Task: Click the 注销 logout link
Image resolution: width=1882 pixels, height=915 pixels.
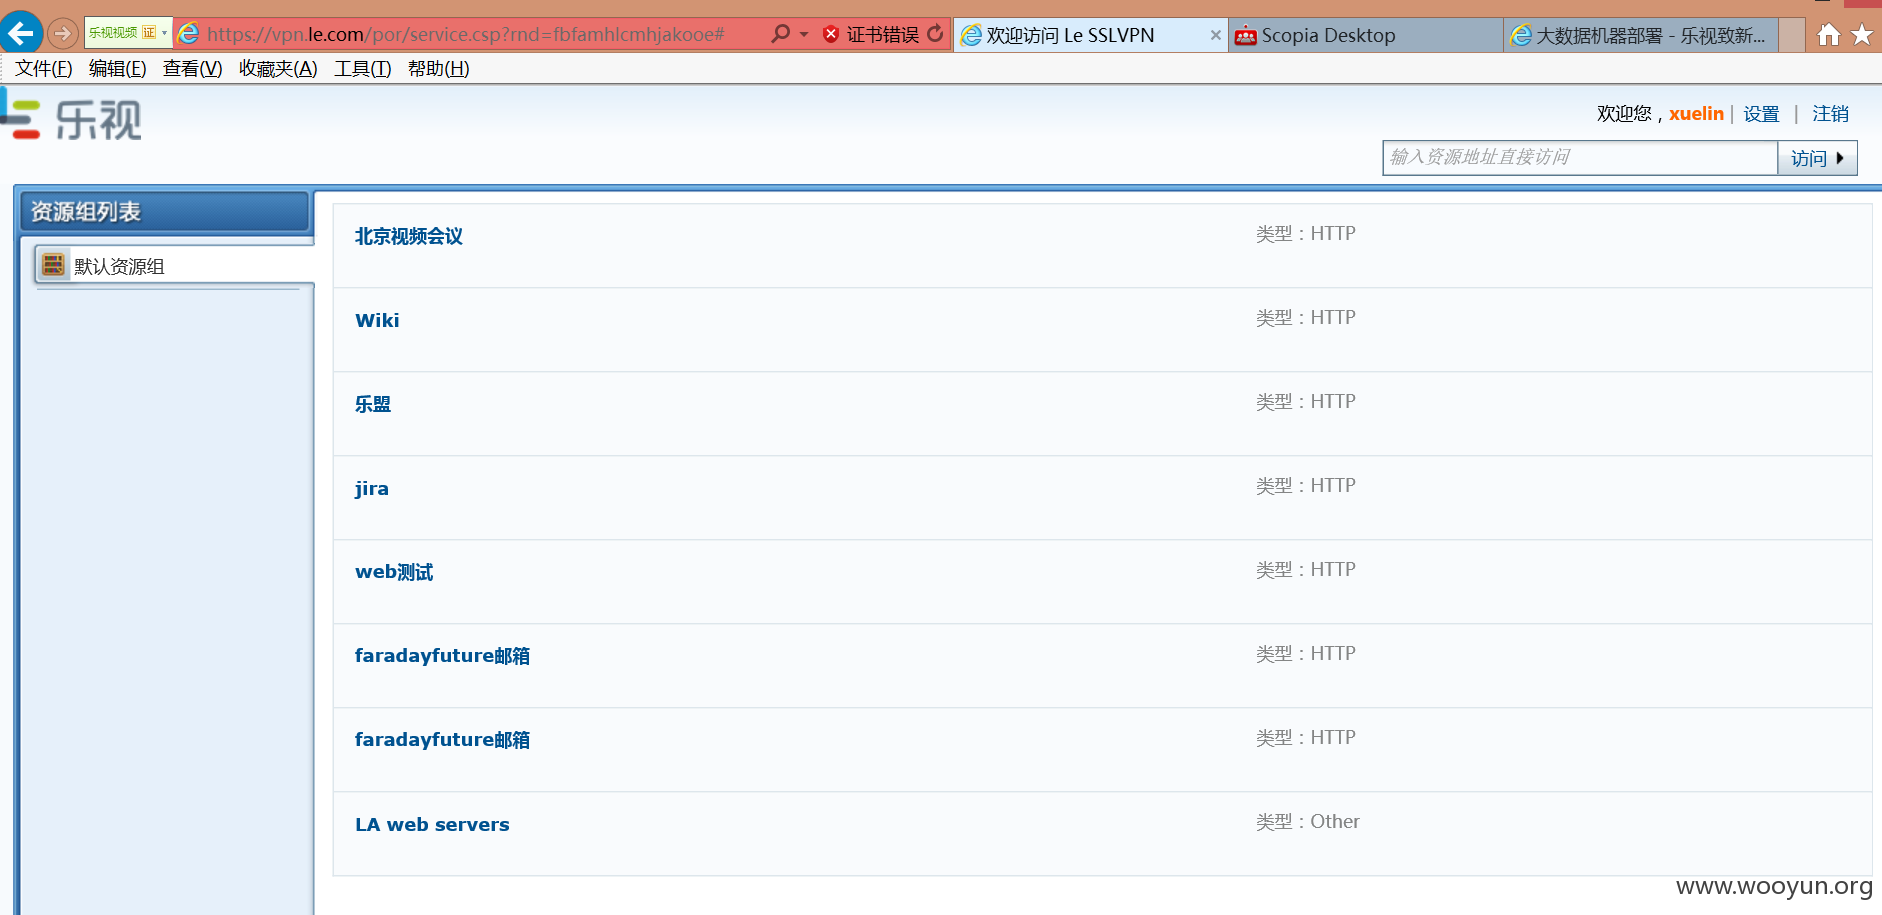Action: click(1830, 114)
